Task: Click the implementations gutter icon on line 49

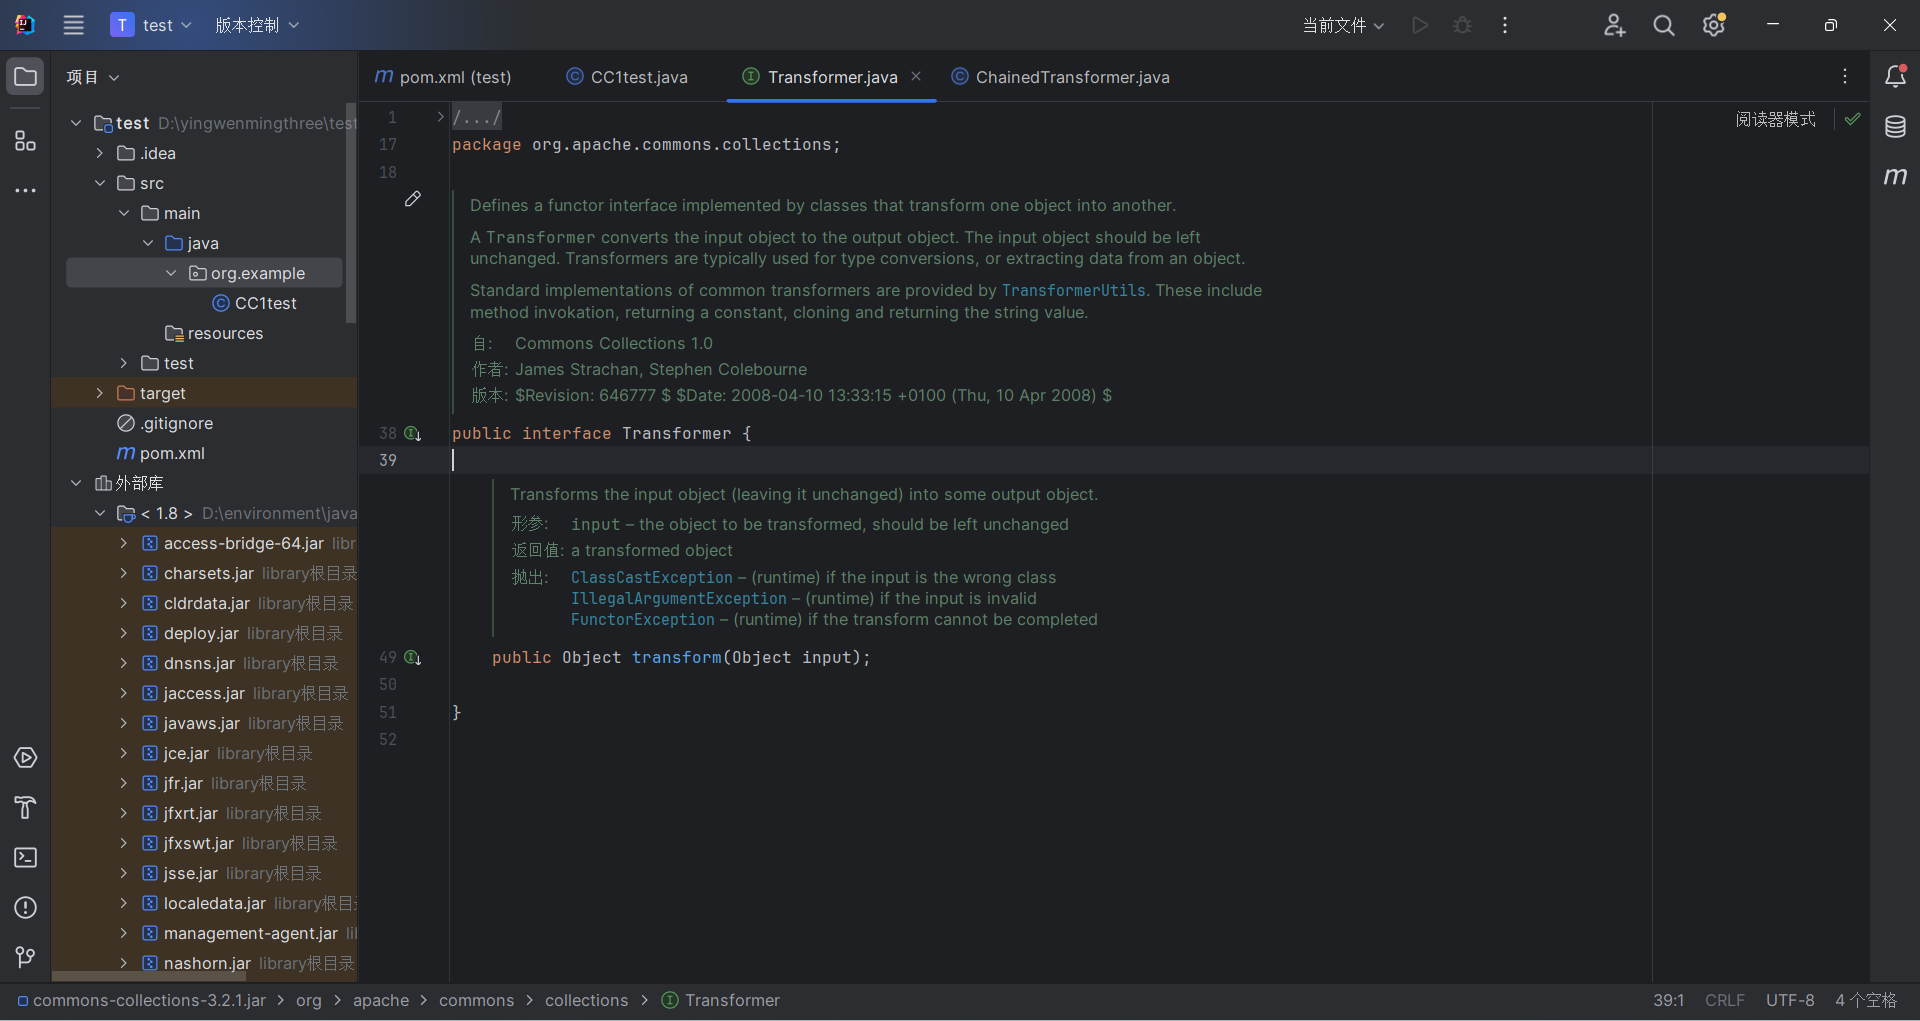Action: [412, 658]
